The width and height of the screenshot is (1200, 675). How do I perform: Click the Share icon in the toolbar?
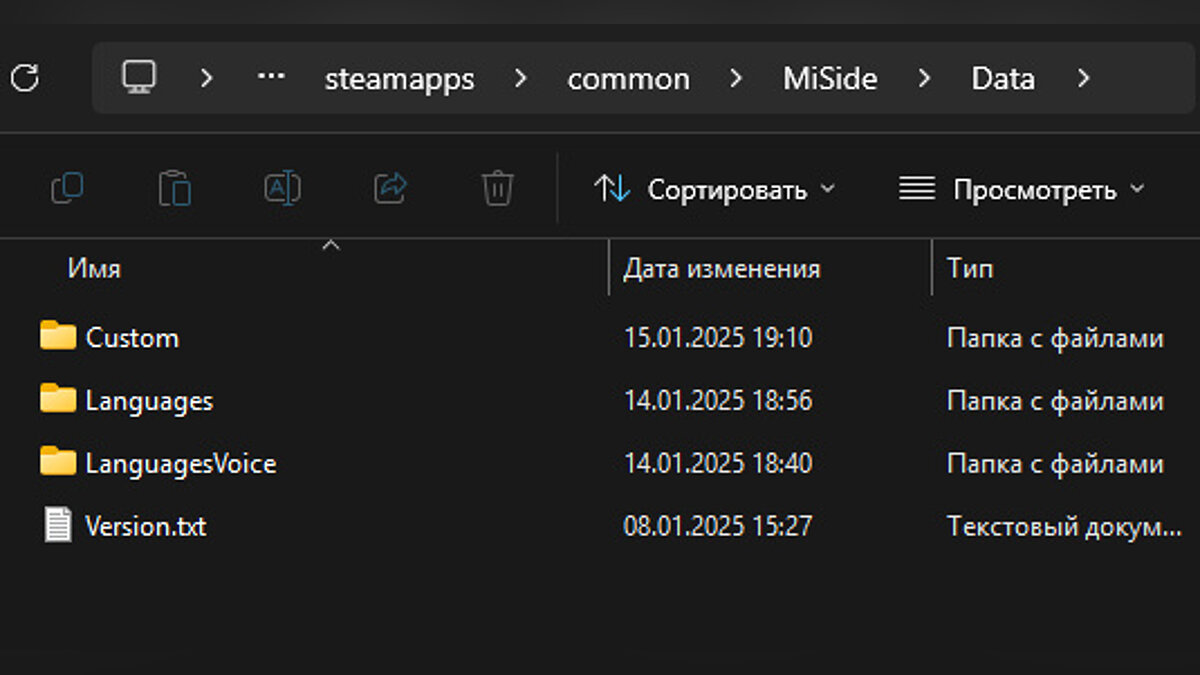pos(390,188)
